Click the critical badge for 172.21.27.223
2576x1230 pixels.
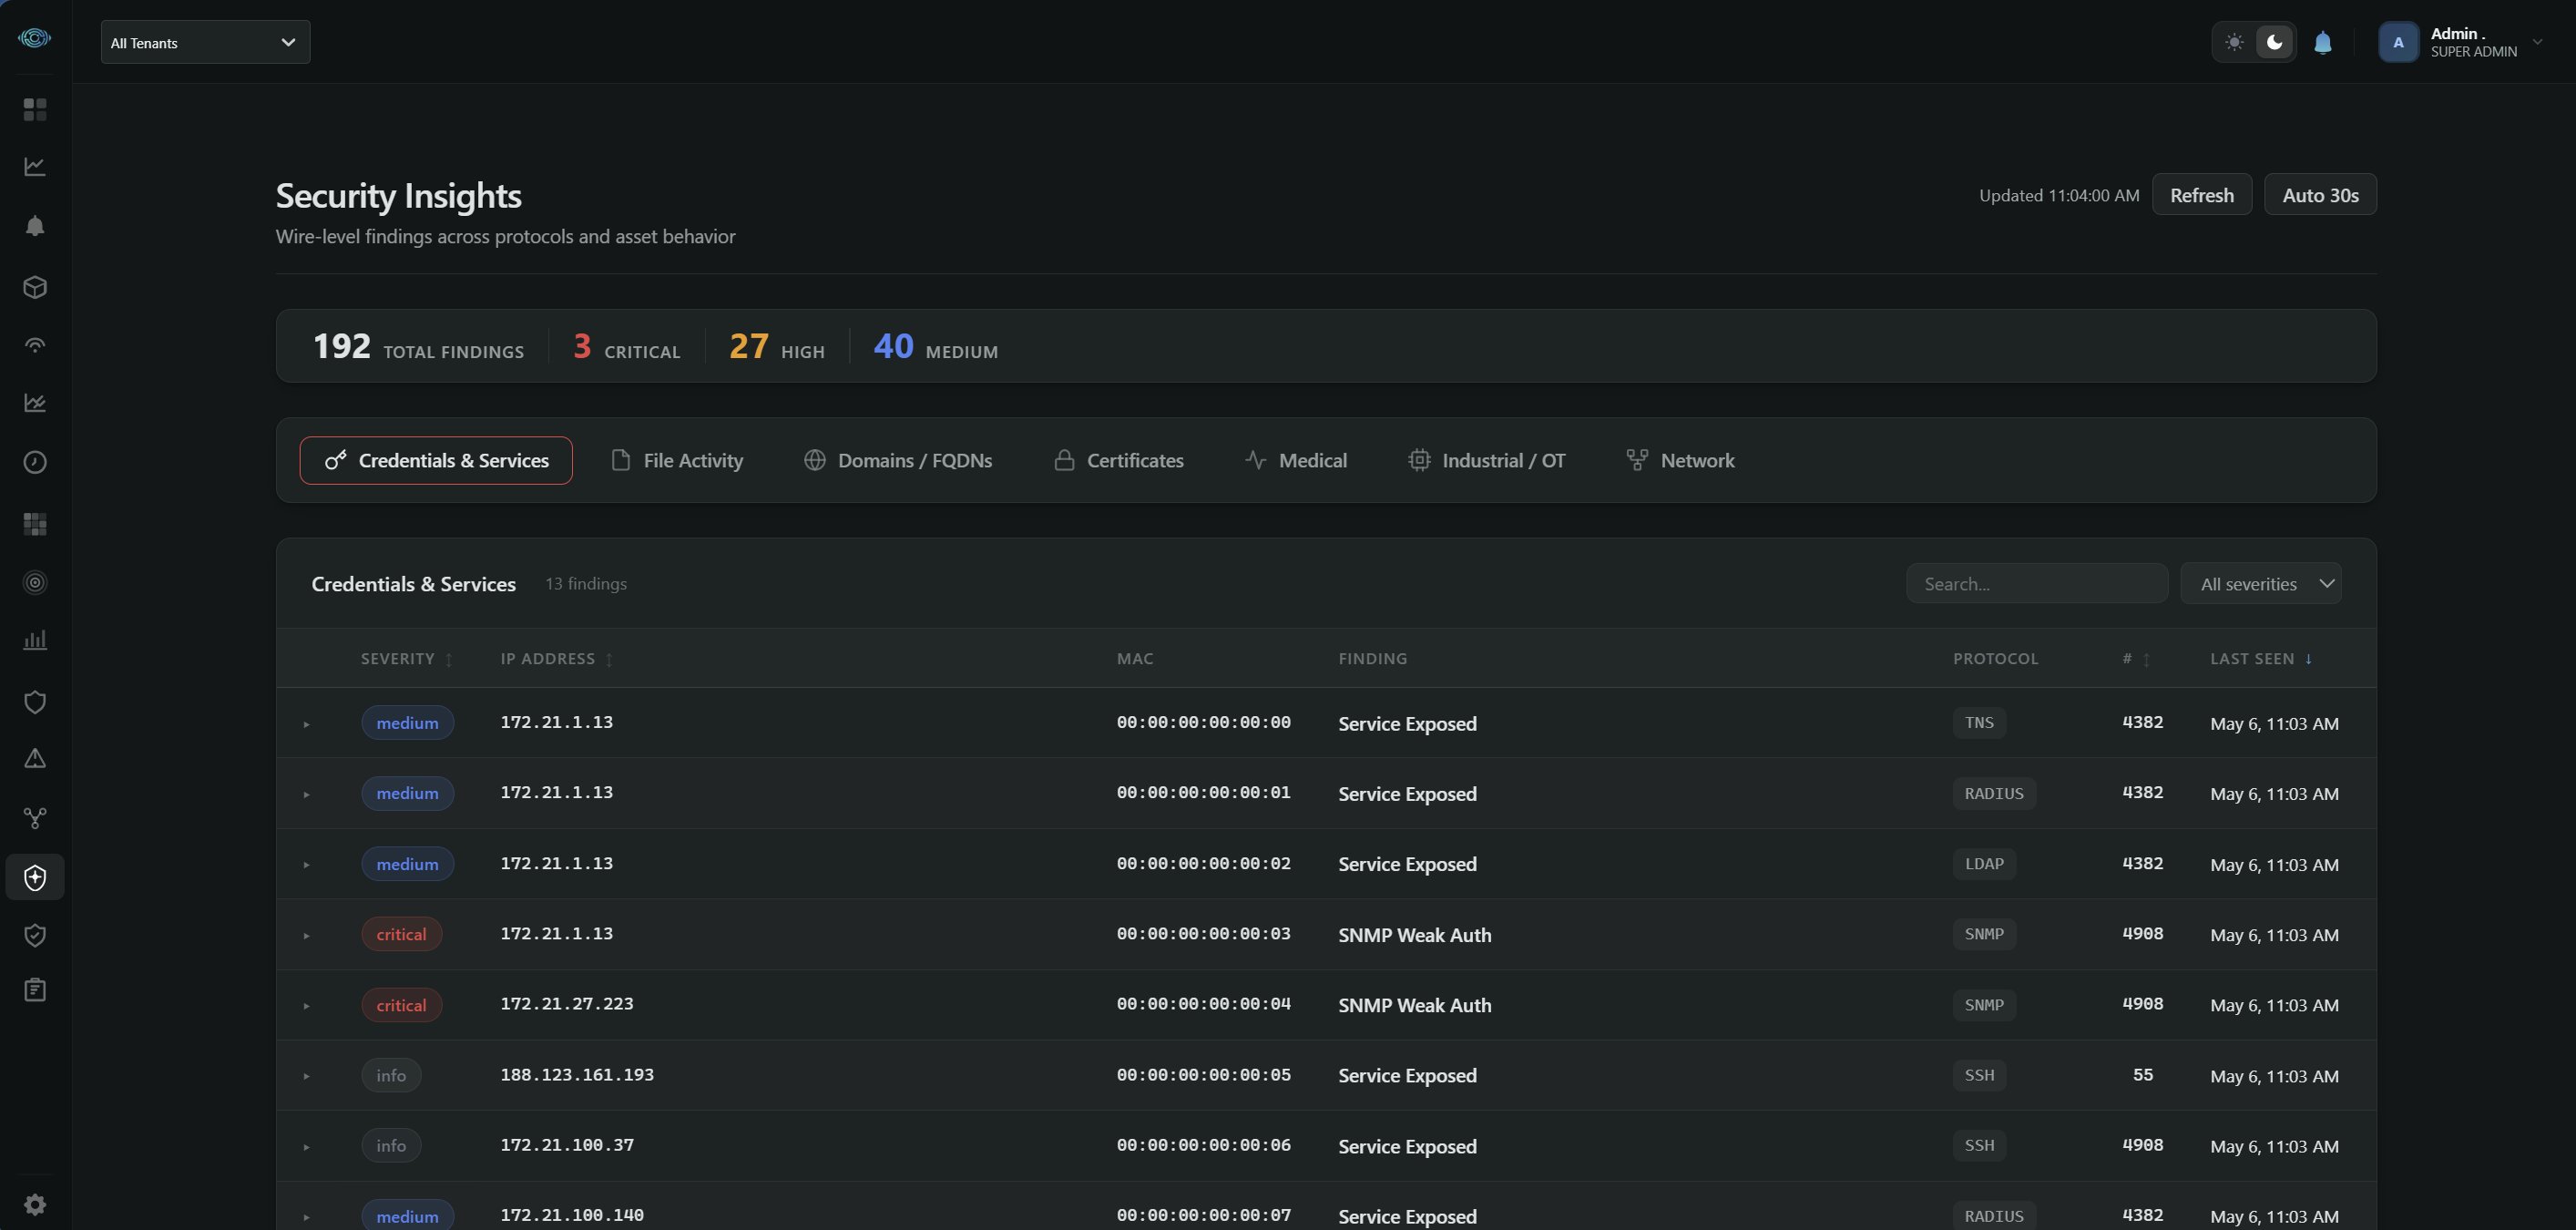(401, 1005)
